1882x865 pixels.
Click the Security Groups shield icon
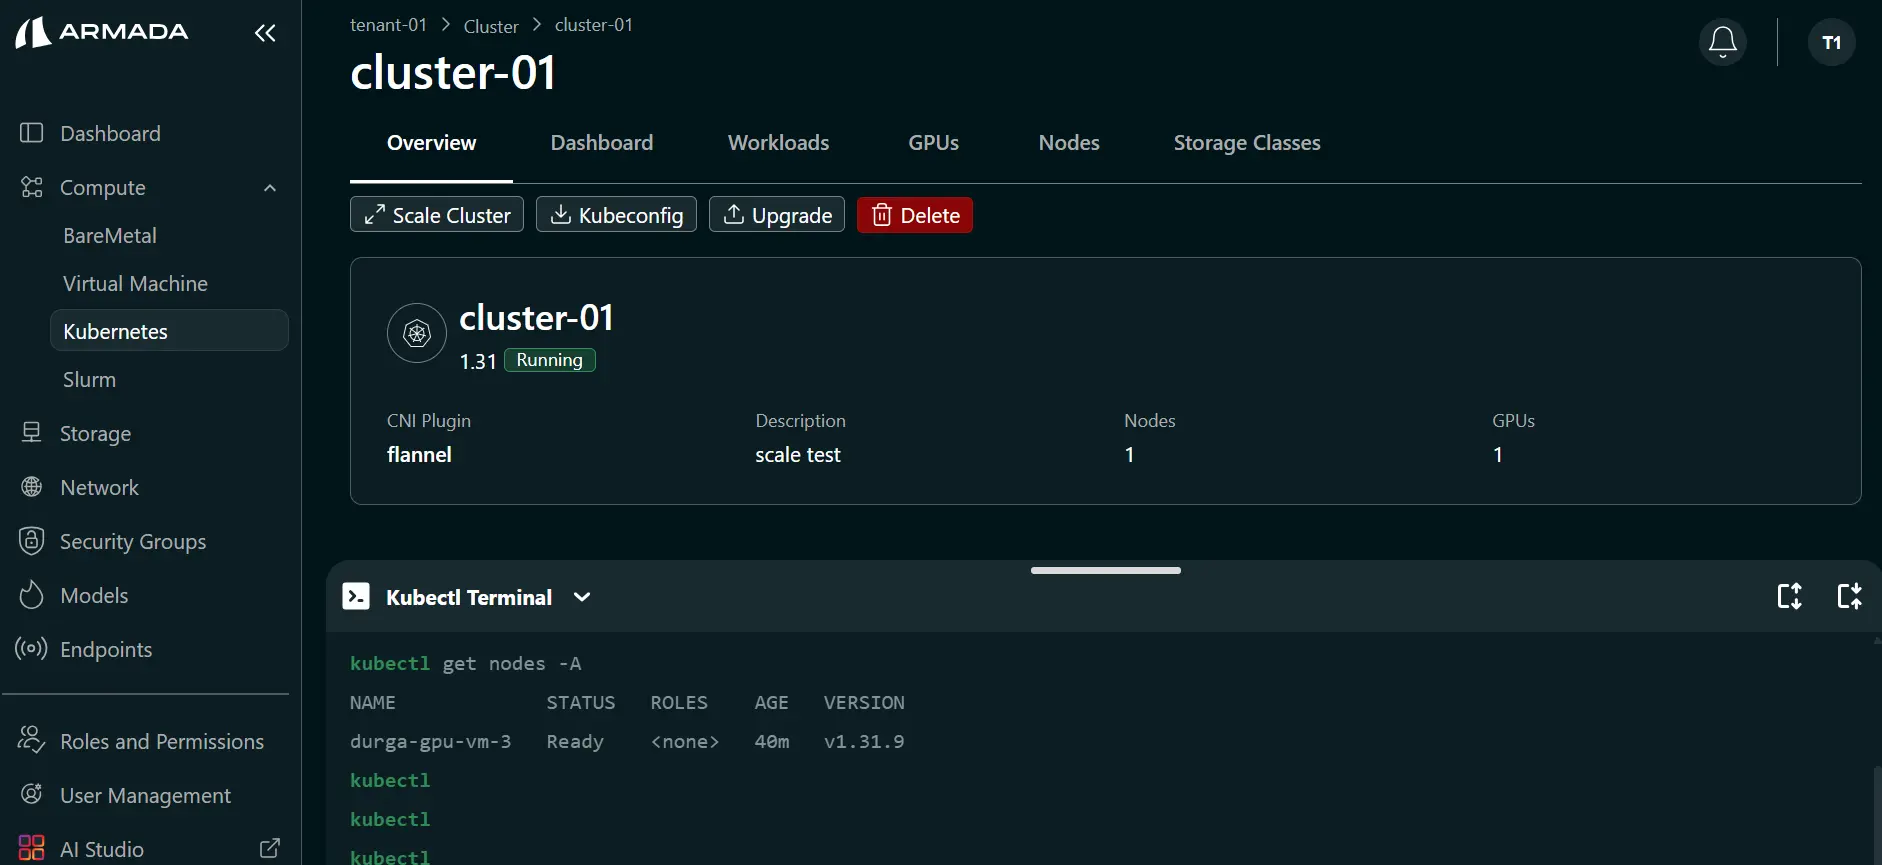(x=32, y=541)
